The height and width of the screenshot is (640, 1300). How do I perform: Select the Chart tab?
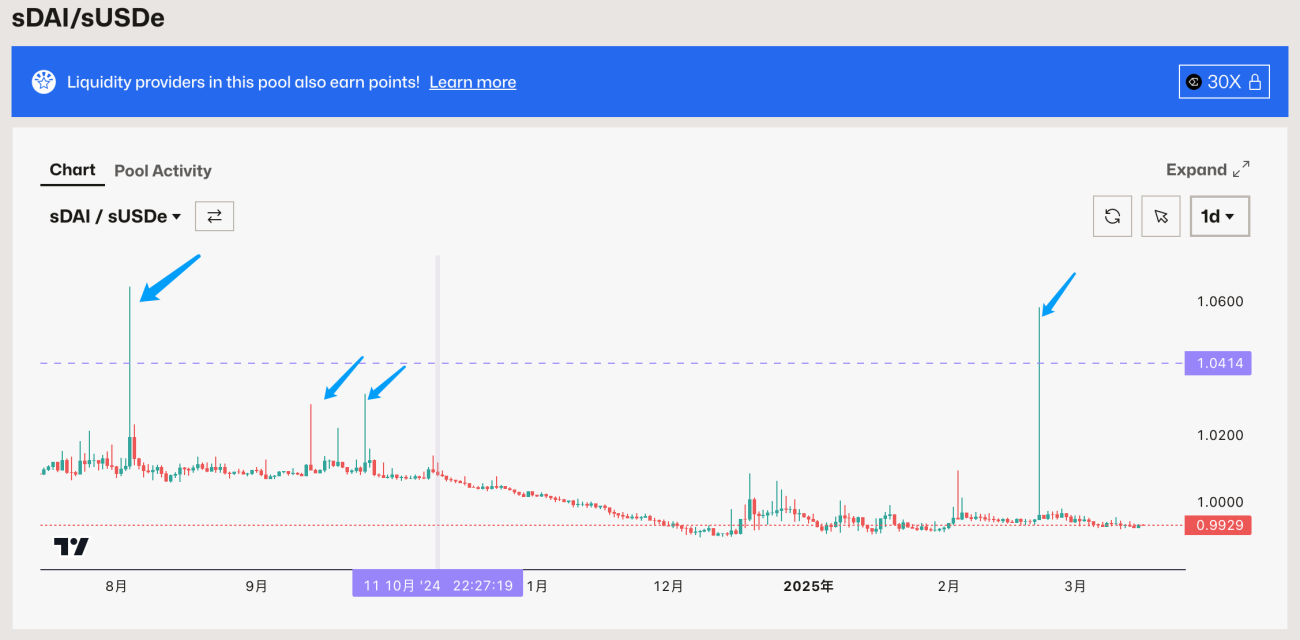click(x=73, y=170)
